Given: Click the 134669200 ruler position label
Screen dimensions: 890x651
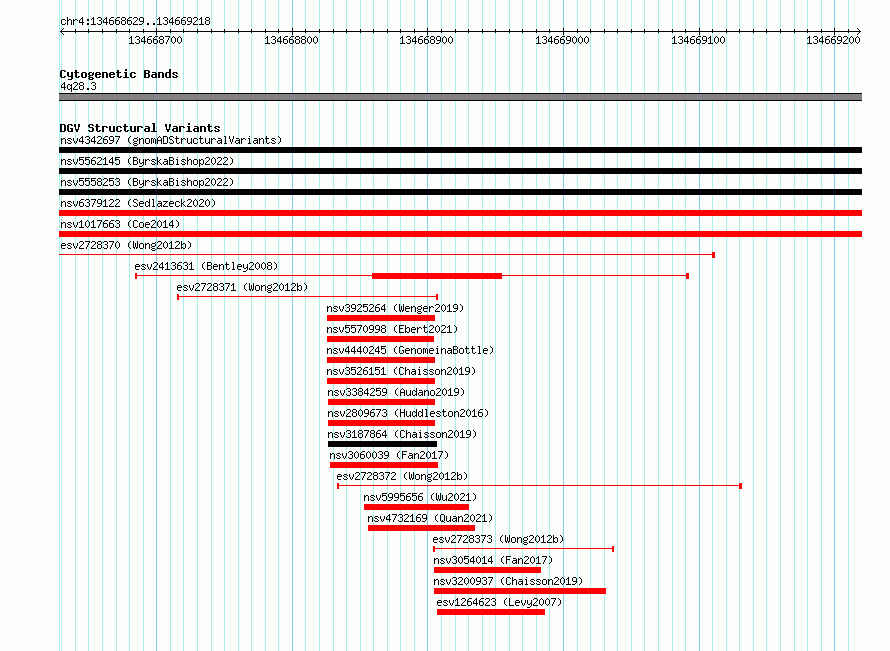Looking at the screenshot, I should [x=833, y=40].
